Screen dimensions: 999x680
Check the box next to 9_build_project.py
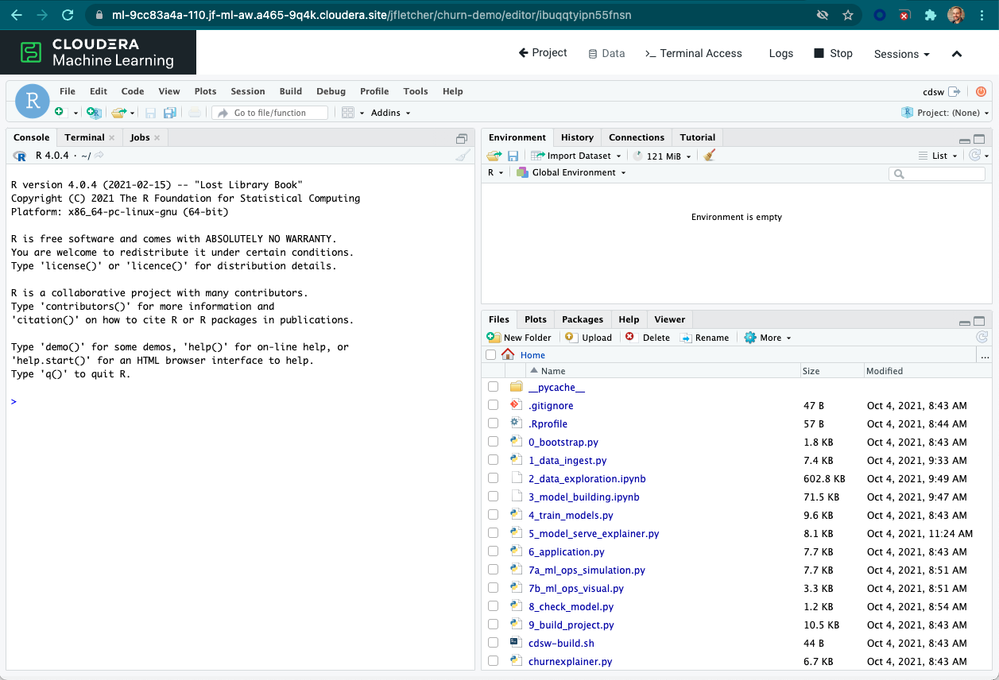tap(493, 625)
